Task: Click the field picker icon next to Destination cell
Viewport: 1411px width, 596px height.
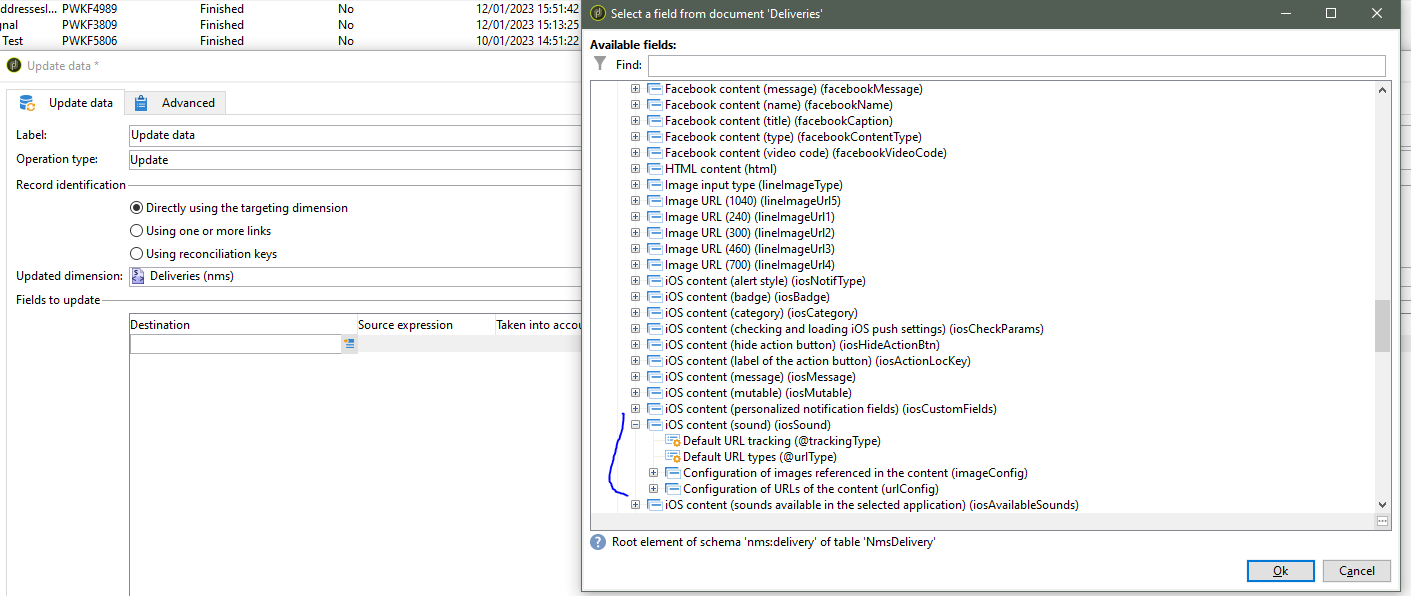Action: click(349, 343)
